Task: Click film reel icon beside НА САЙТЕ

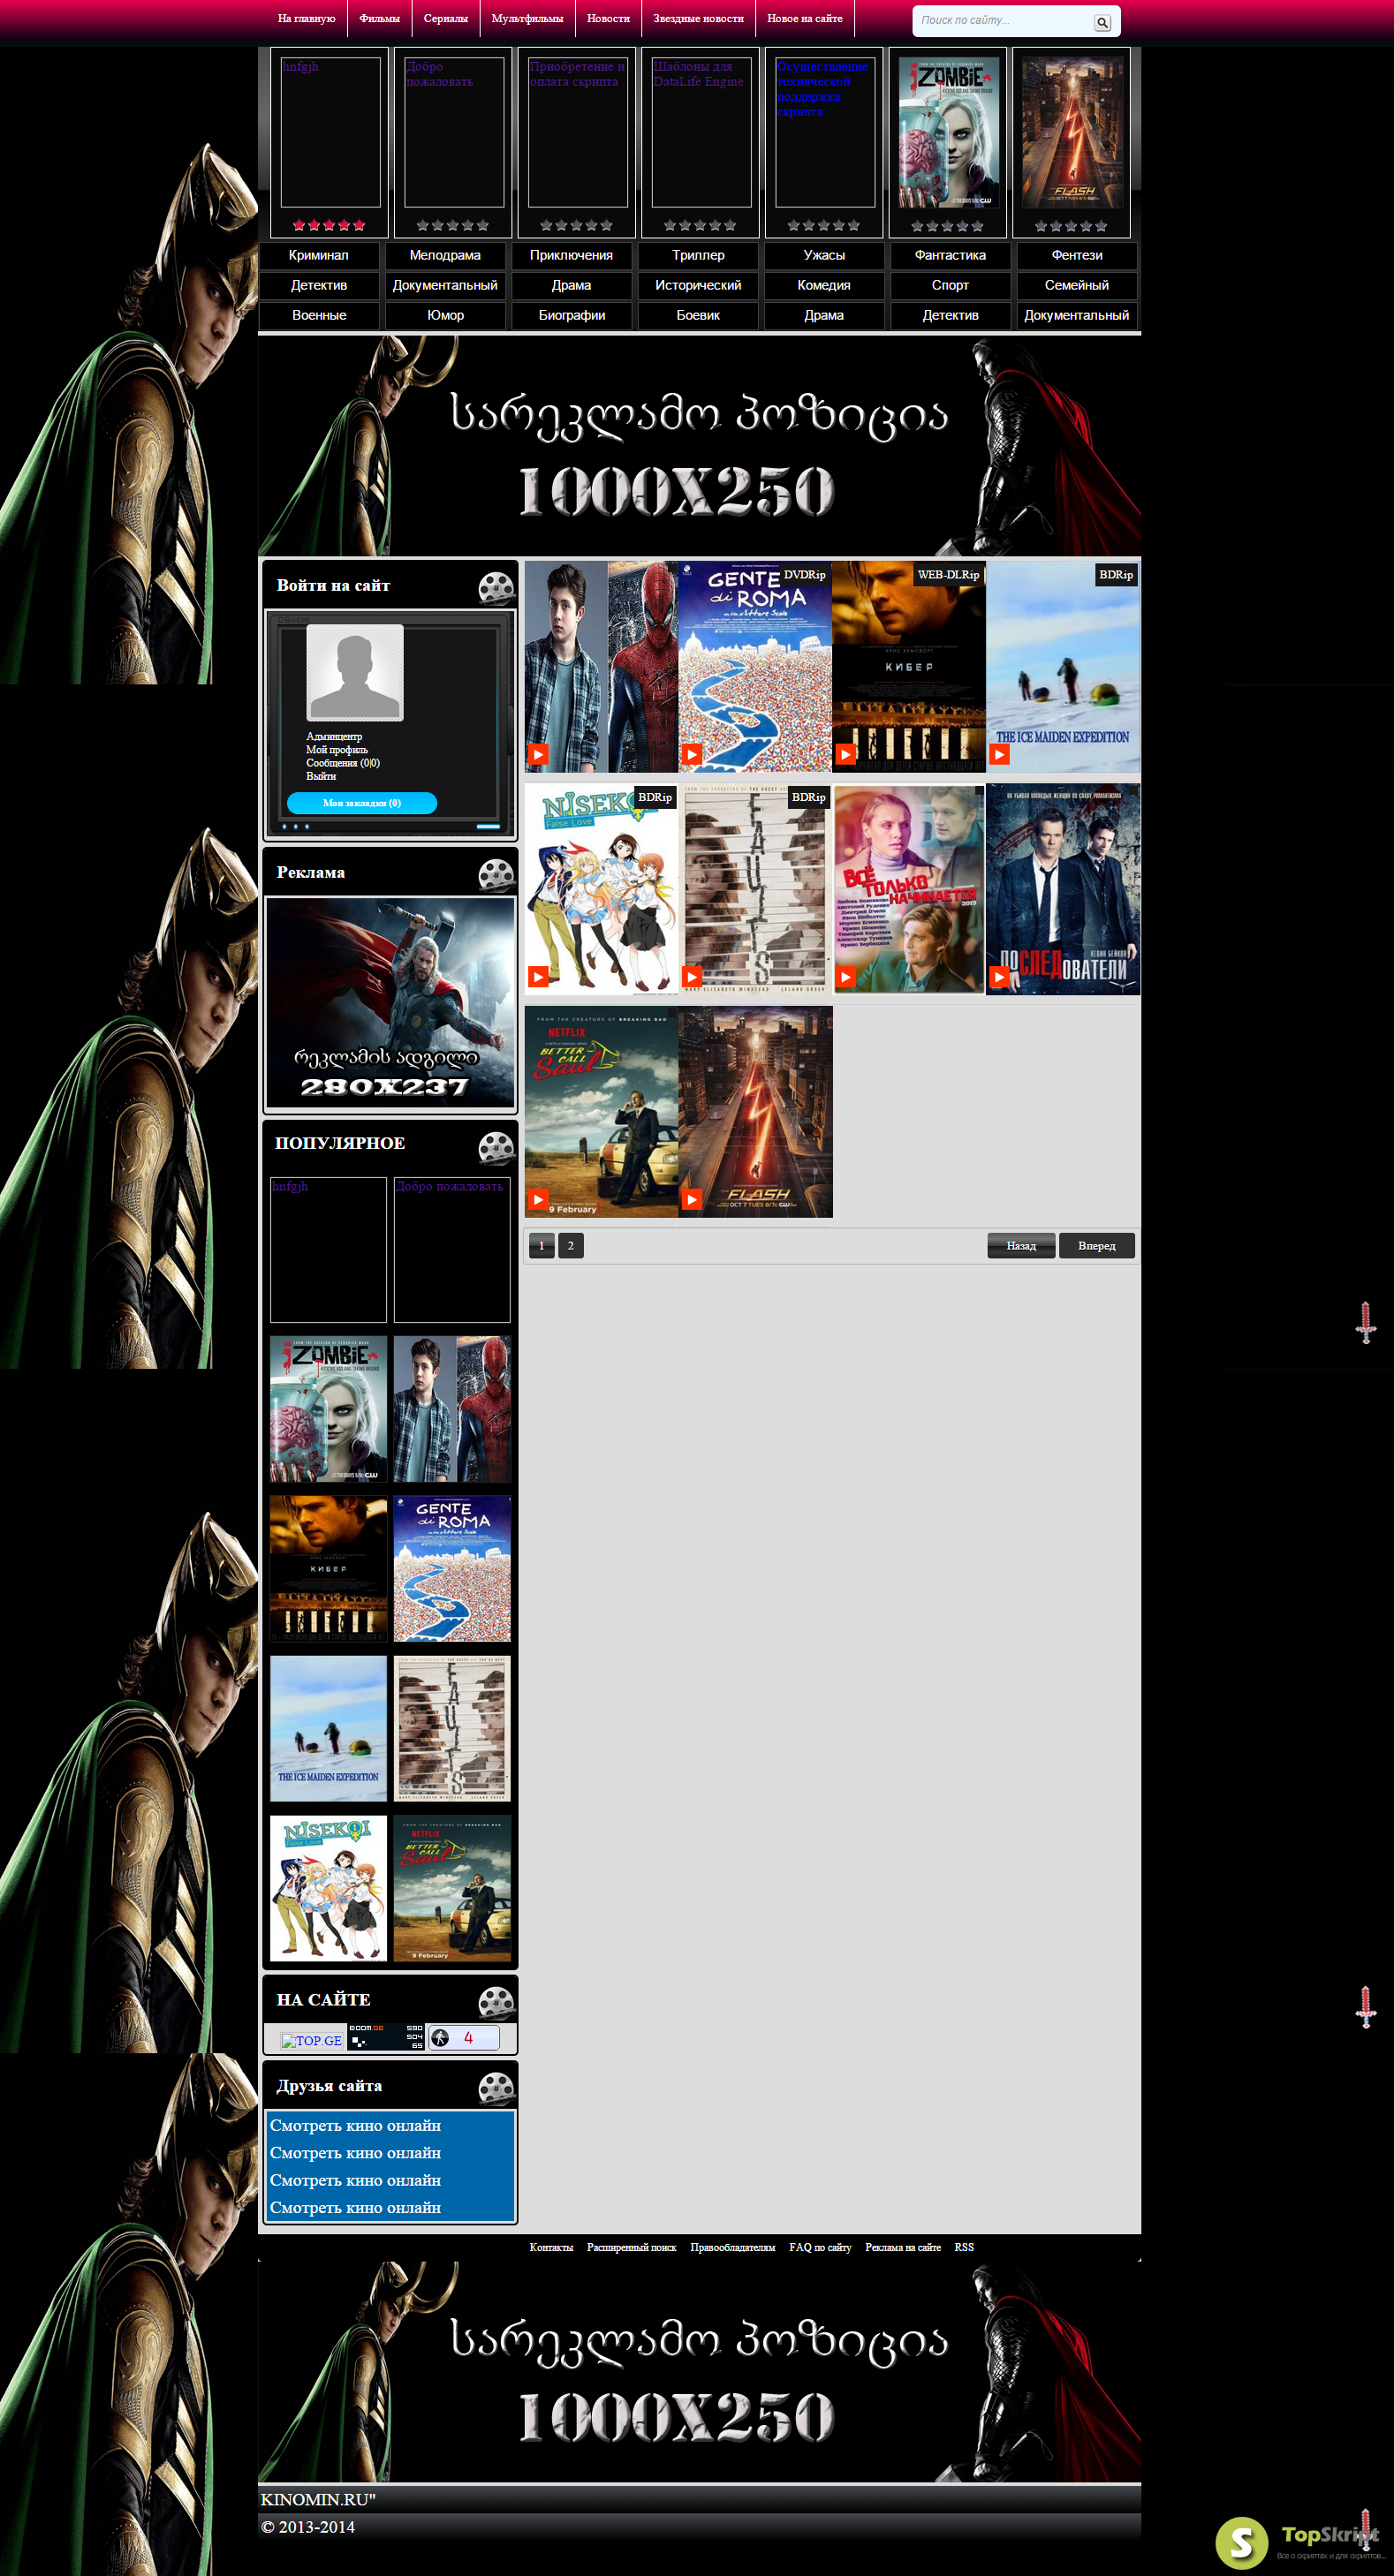Action: (x=496, y=2002)
